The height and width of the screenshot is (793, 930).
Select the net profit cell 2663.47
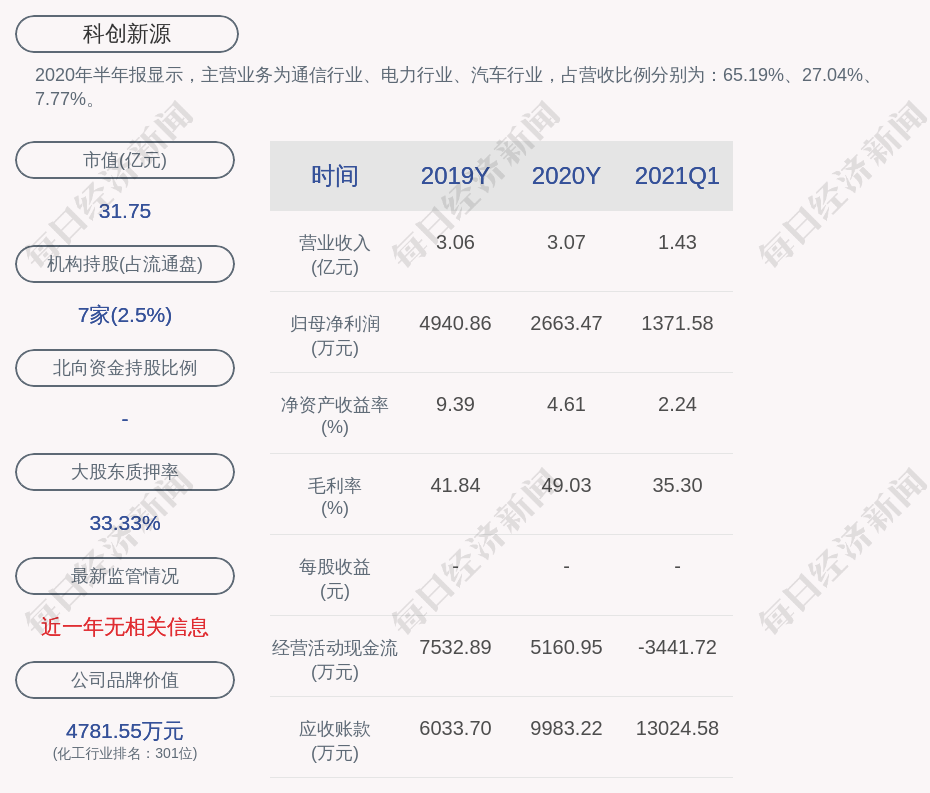[x=566, y=323]
